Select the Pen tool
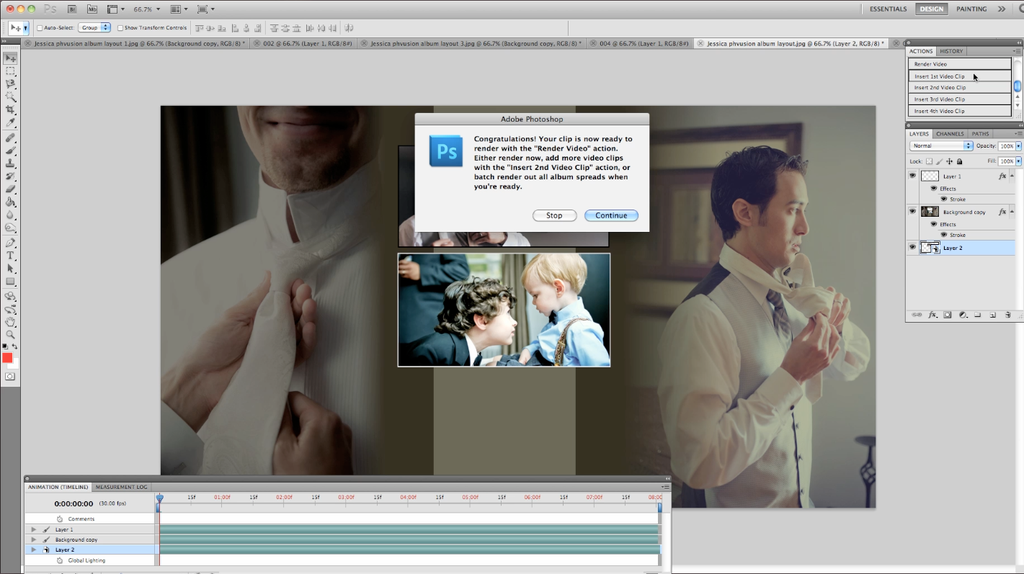This screenshot has height=574, width=1024. point(10,243)
